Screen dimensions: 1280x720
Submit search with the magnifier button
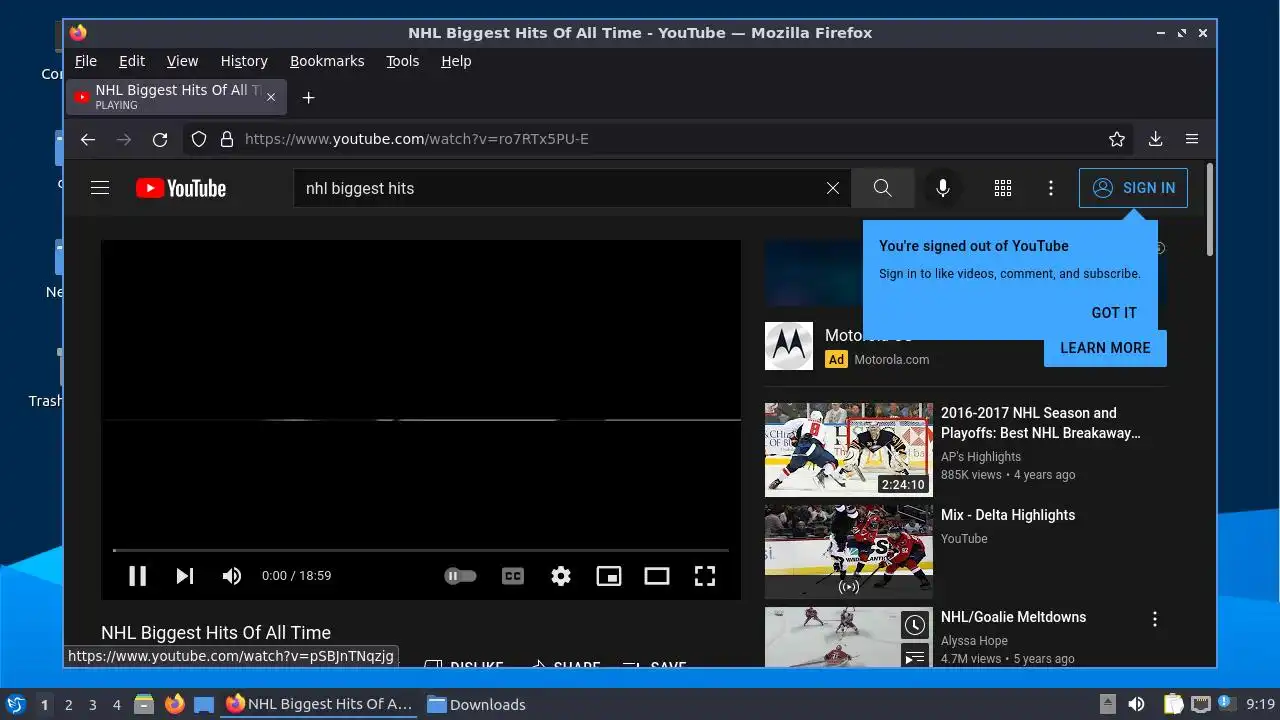click(x=882, y=188)
